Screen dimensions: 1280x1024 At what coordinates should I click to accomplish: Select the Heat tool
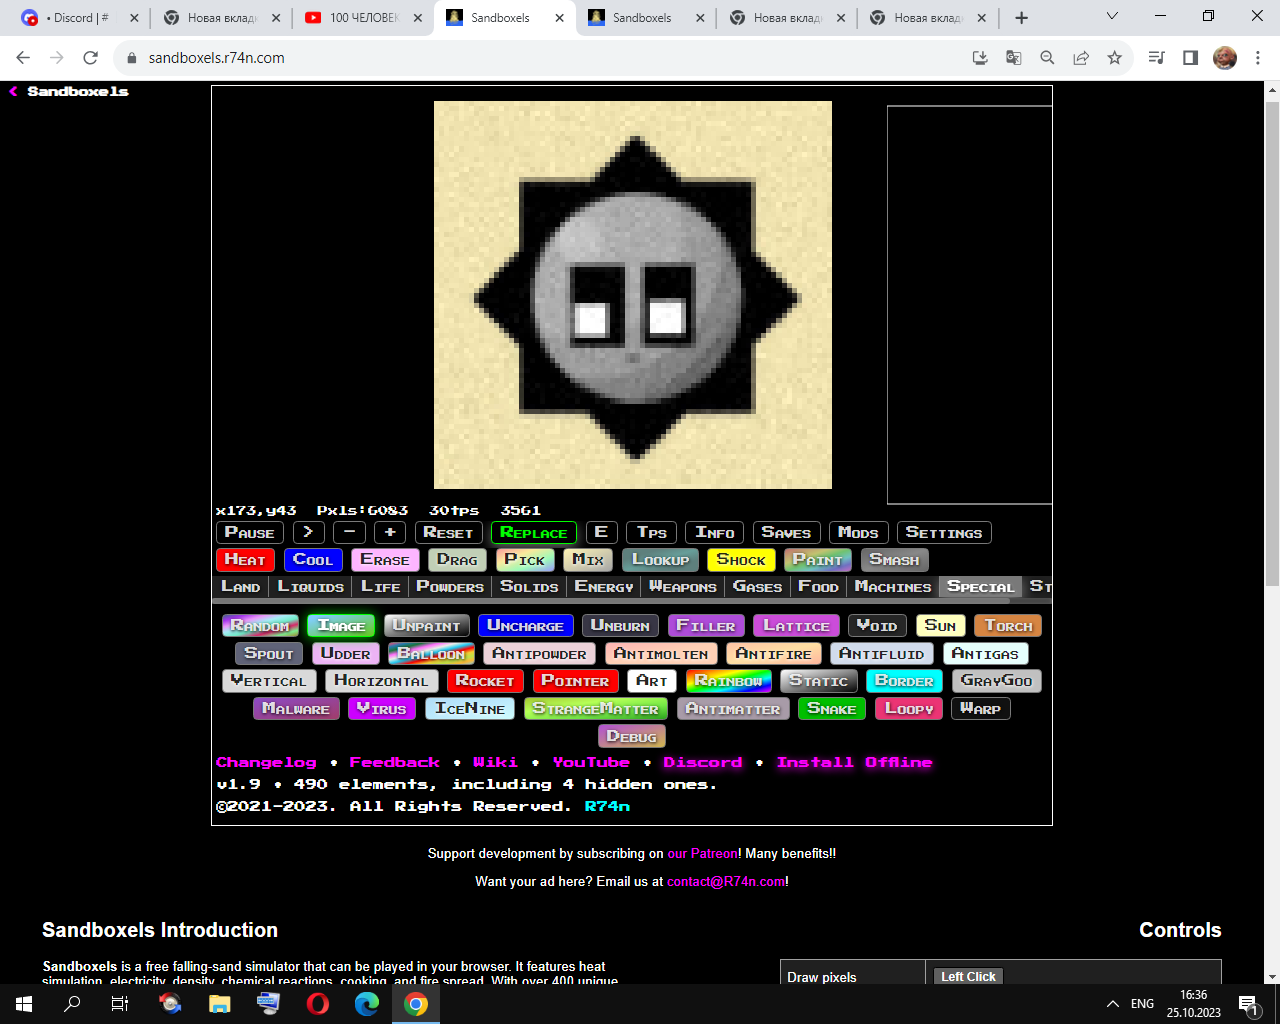245,560
